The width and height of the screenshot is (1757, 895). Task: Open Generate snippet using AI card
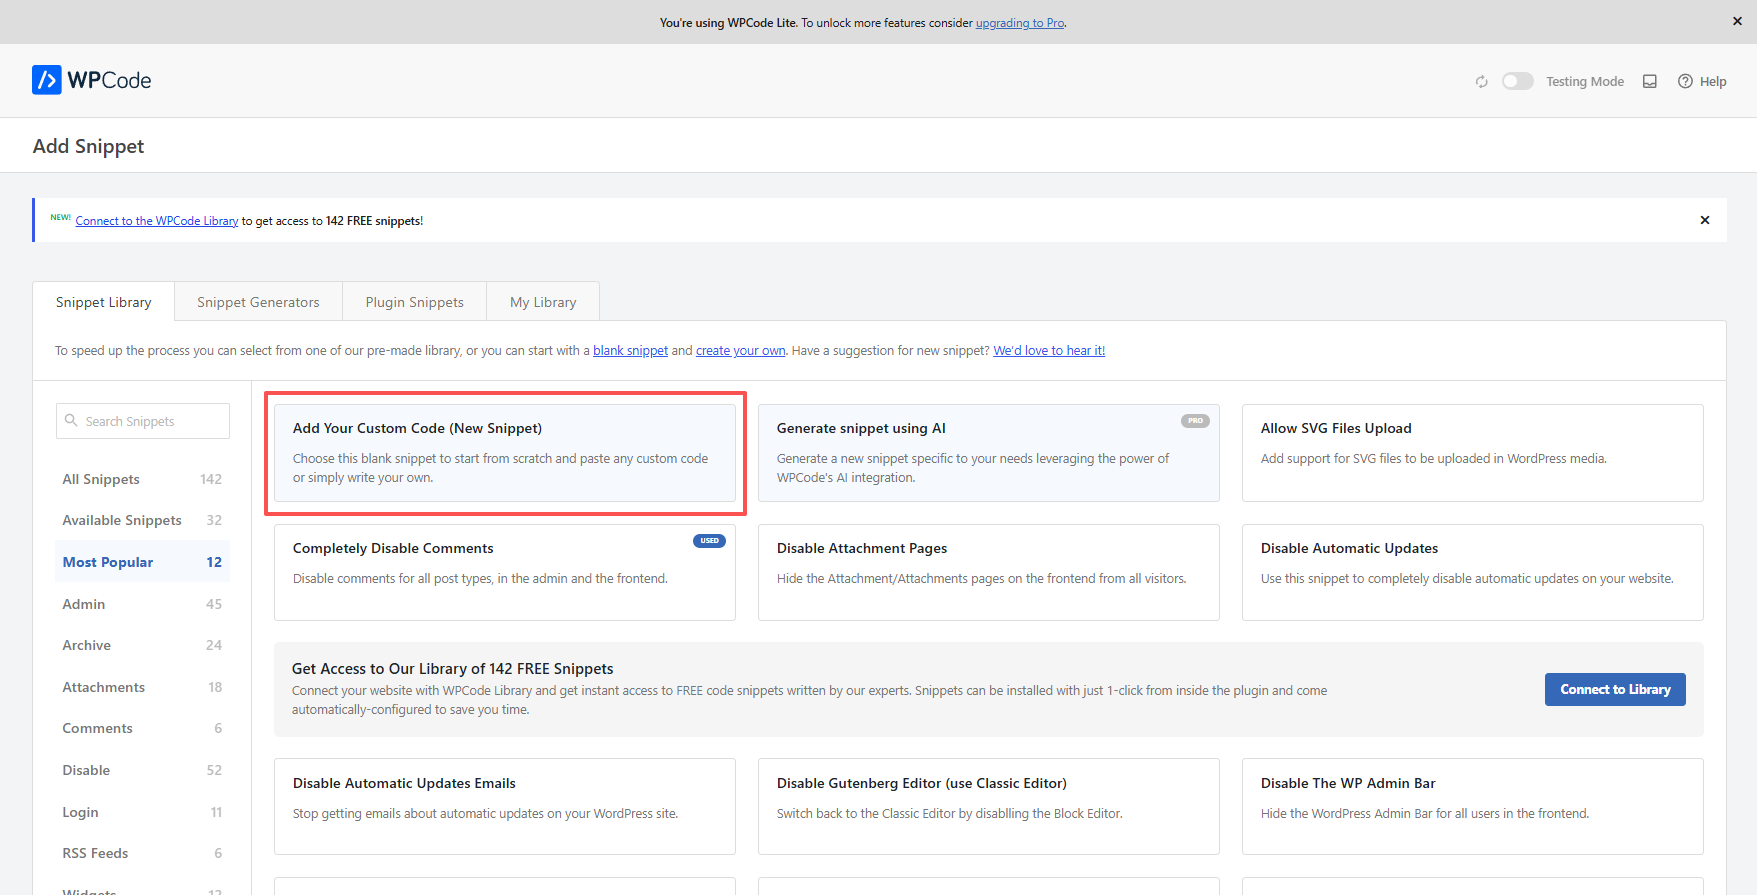[989, 453]
